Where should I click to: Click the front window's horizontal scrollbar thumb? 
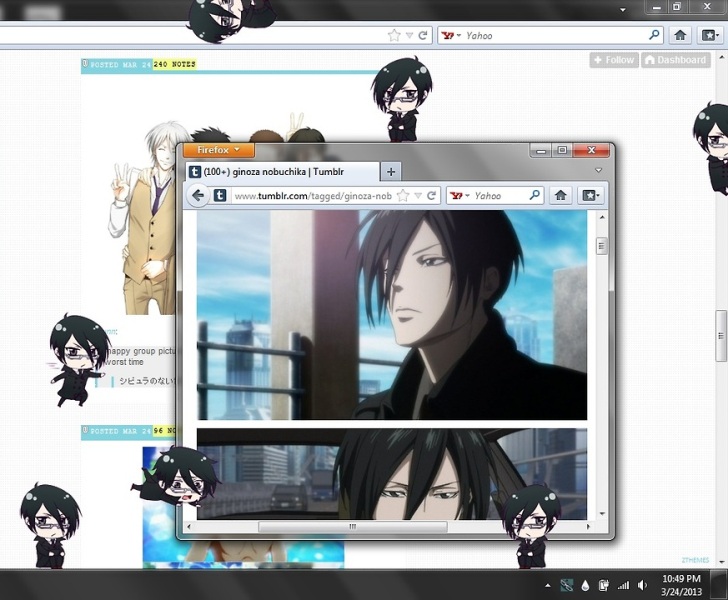[x=352, y=527]
